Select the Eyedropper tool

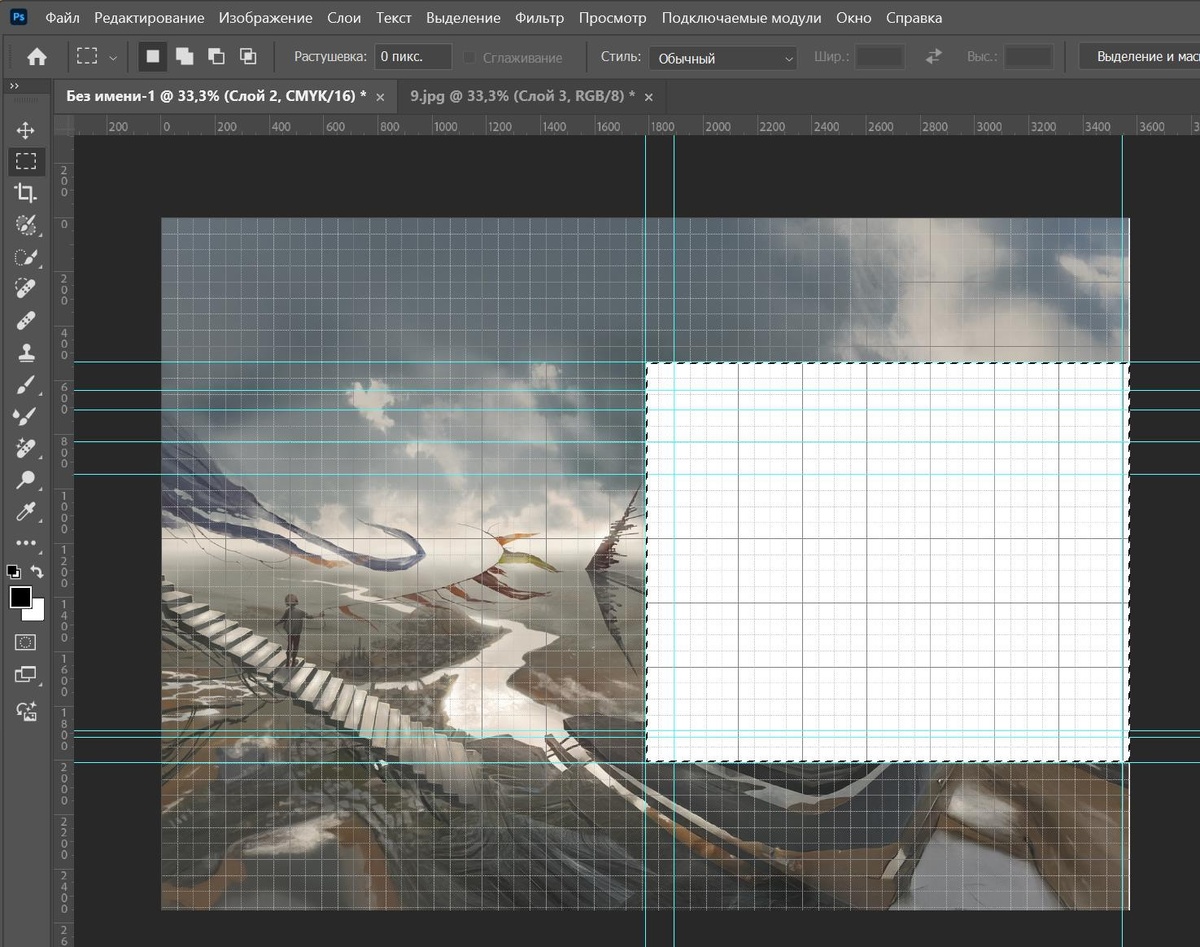tap(26, 512)
